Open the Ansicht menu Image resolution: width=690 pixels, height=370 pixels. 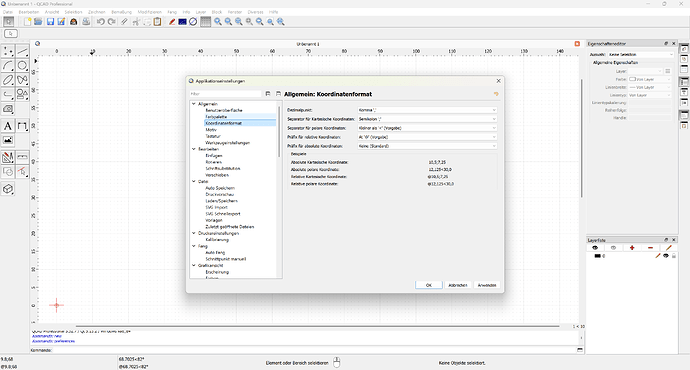pyautogui.click(x=52, y=12)
